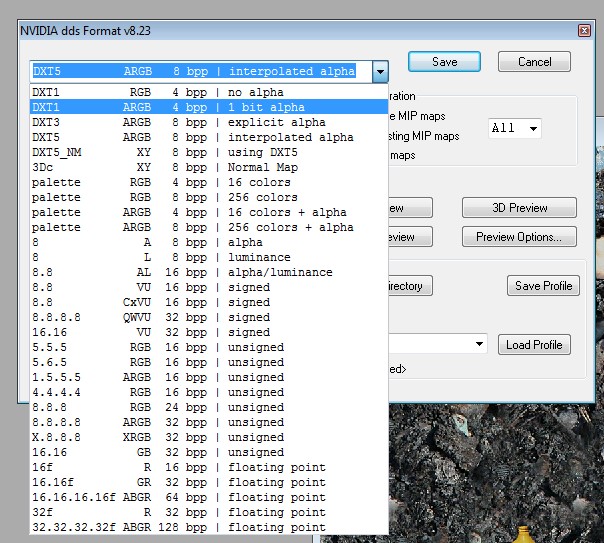Select DXT1 RGB no alpha format
Viewport: 604px width, 543px height.
click(x=209, y=92)
